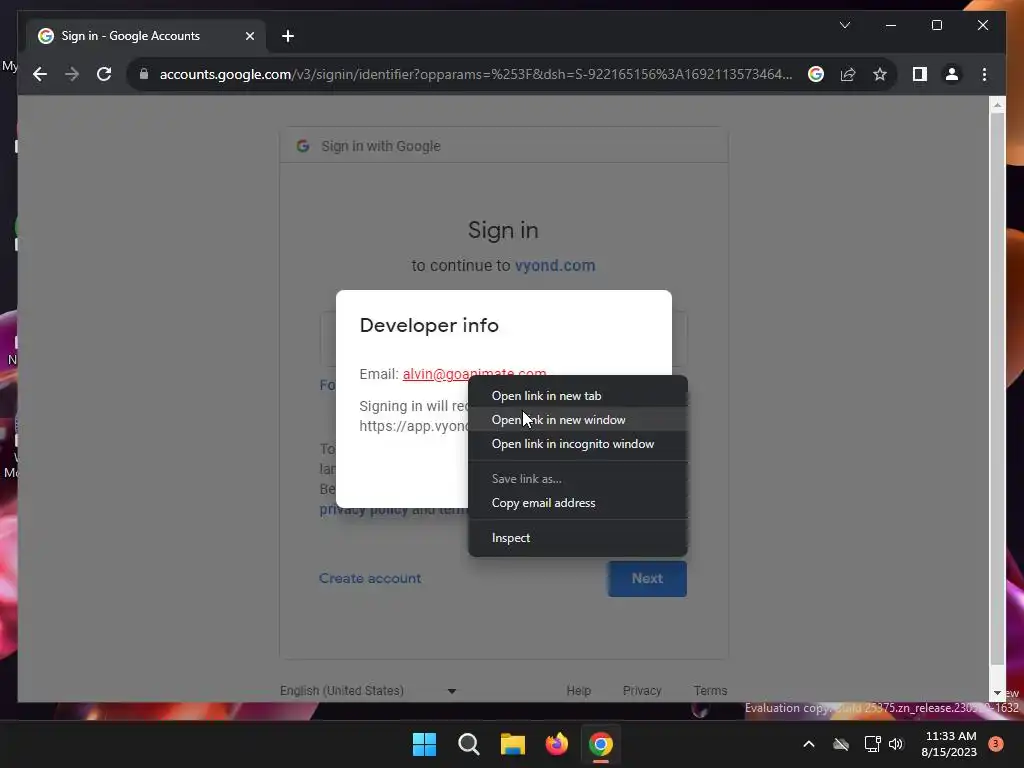Open the Help link

pos(579,690)
